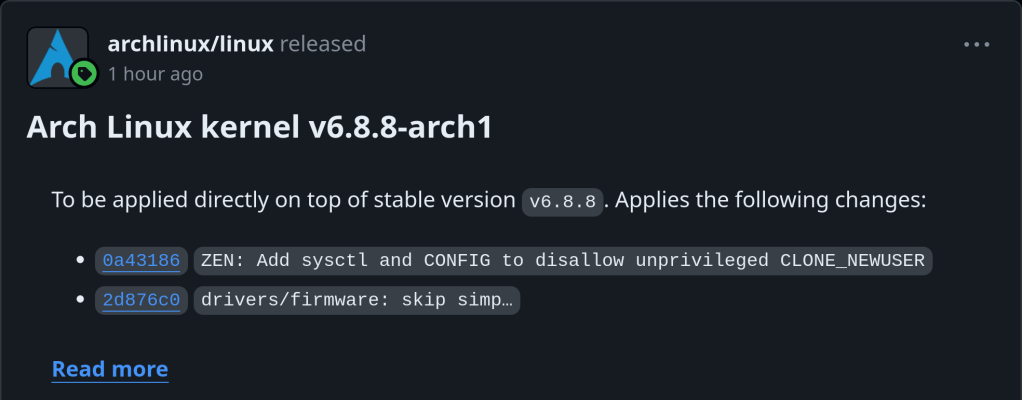Image resolution: width=1022 pixels, height=400 pixels.
Task: Click the word "released" in the header
Action: point(323,44)
